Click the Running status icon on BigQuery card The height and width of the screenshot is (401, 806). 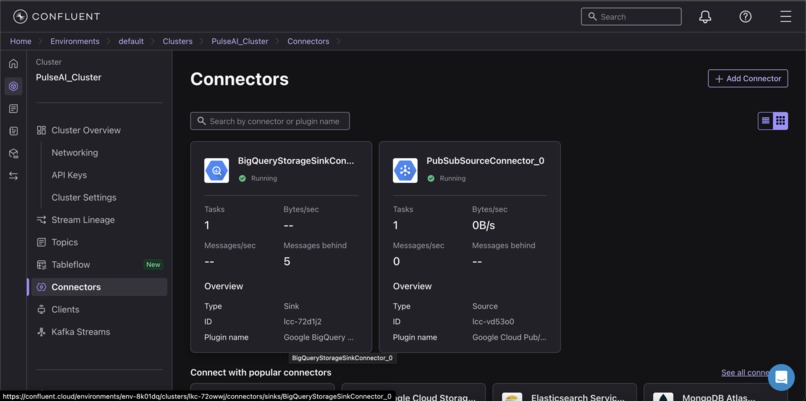pyautogui.click(x=242, y=178)
